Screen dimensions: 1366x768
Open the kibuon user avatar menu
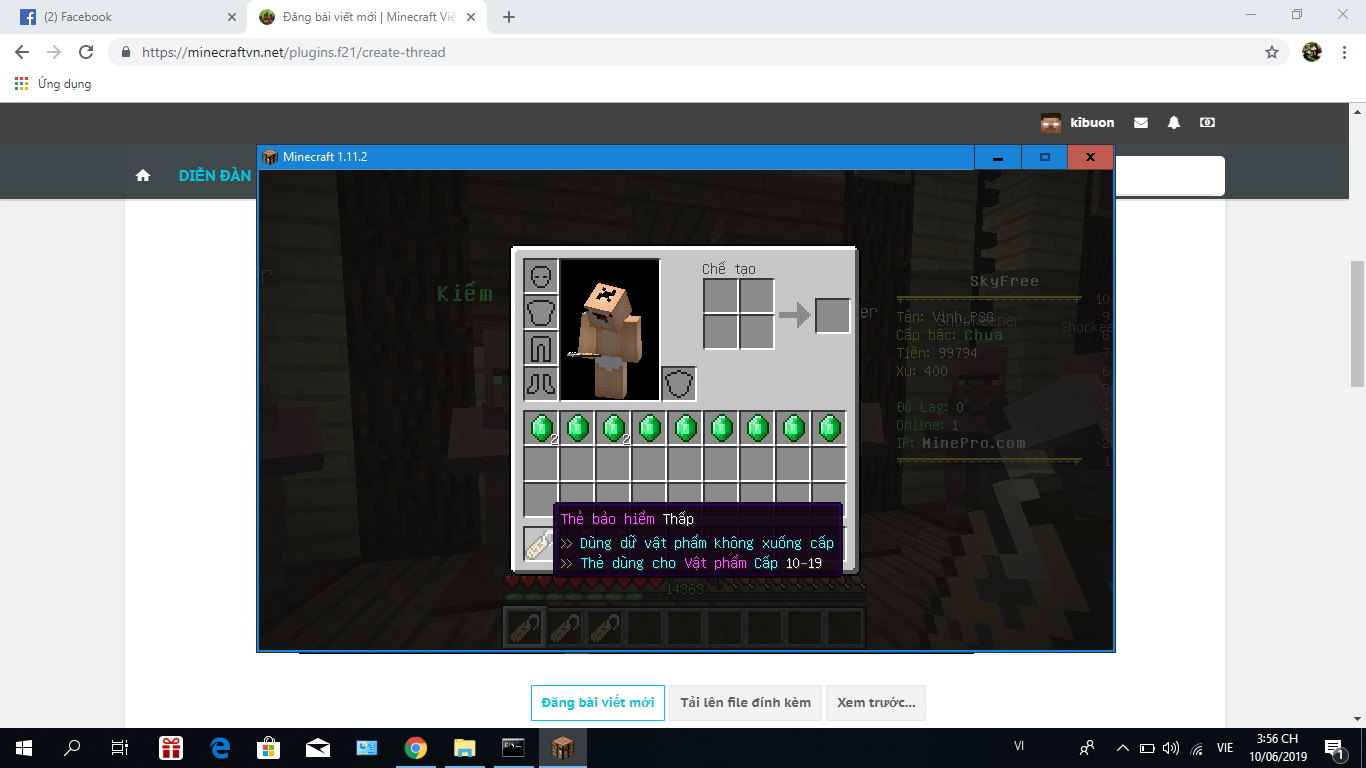[1051, 123]
